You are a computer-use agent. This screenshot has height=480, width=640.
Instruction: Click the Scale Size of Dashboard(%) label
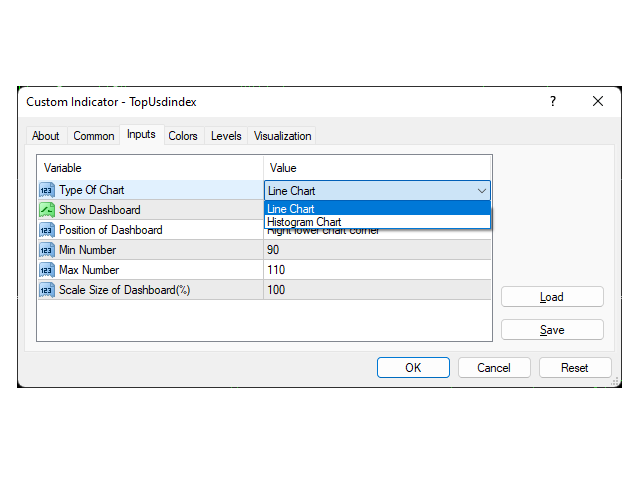pos(124,290)
